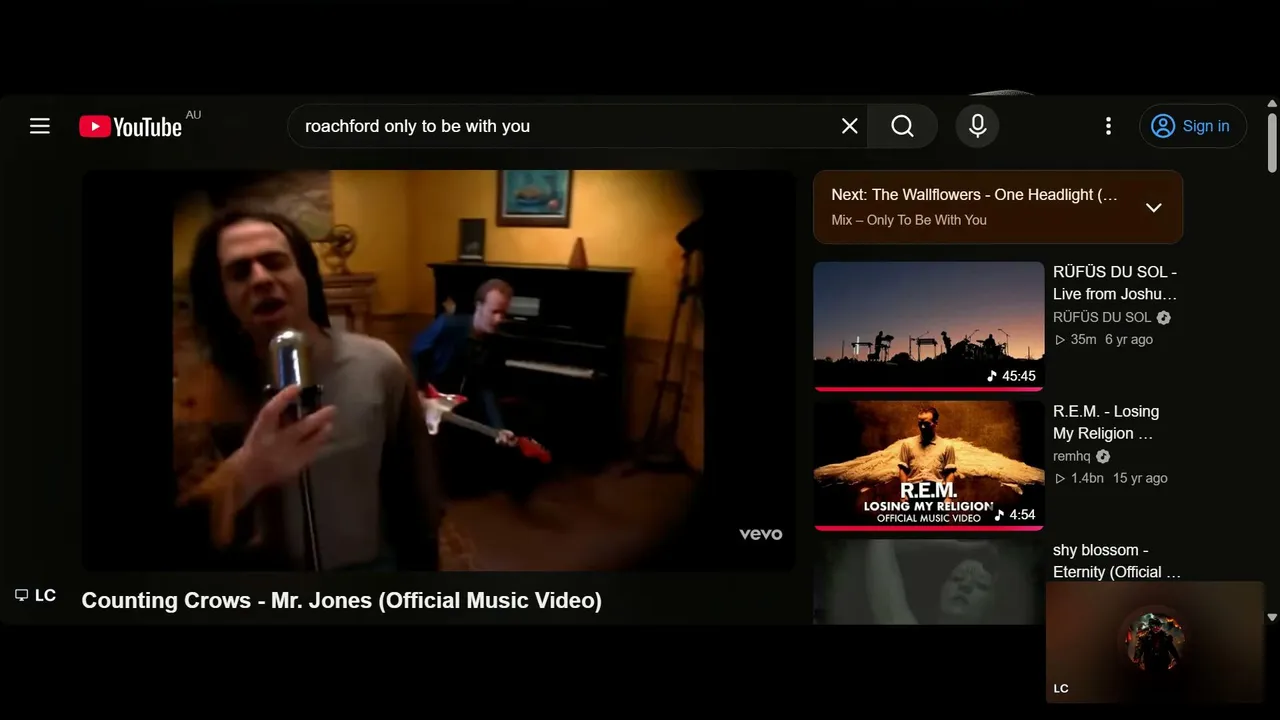Expand the Mix – Only To Be With You playlist

(x=1153, y=207)
